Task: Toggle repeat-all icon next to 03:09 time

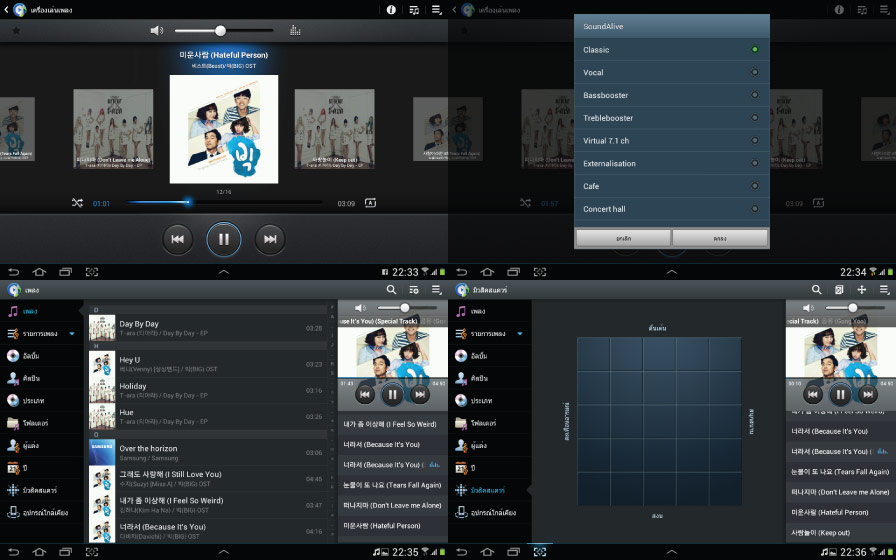Action: tap(370, 203)
